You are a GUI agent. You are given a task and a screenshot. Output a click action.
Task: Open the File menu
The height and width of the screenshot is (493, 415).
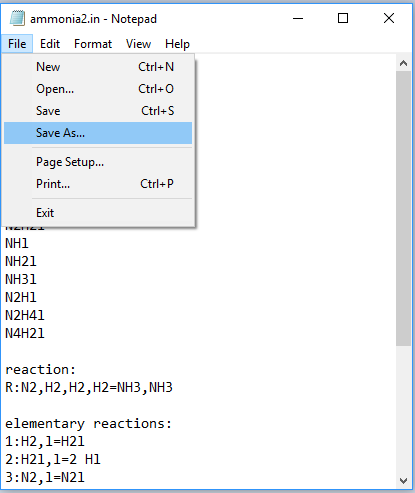click(17, 44)
